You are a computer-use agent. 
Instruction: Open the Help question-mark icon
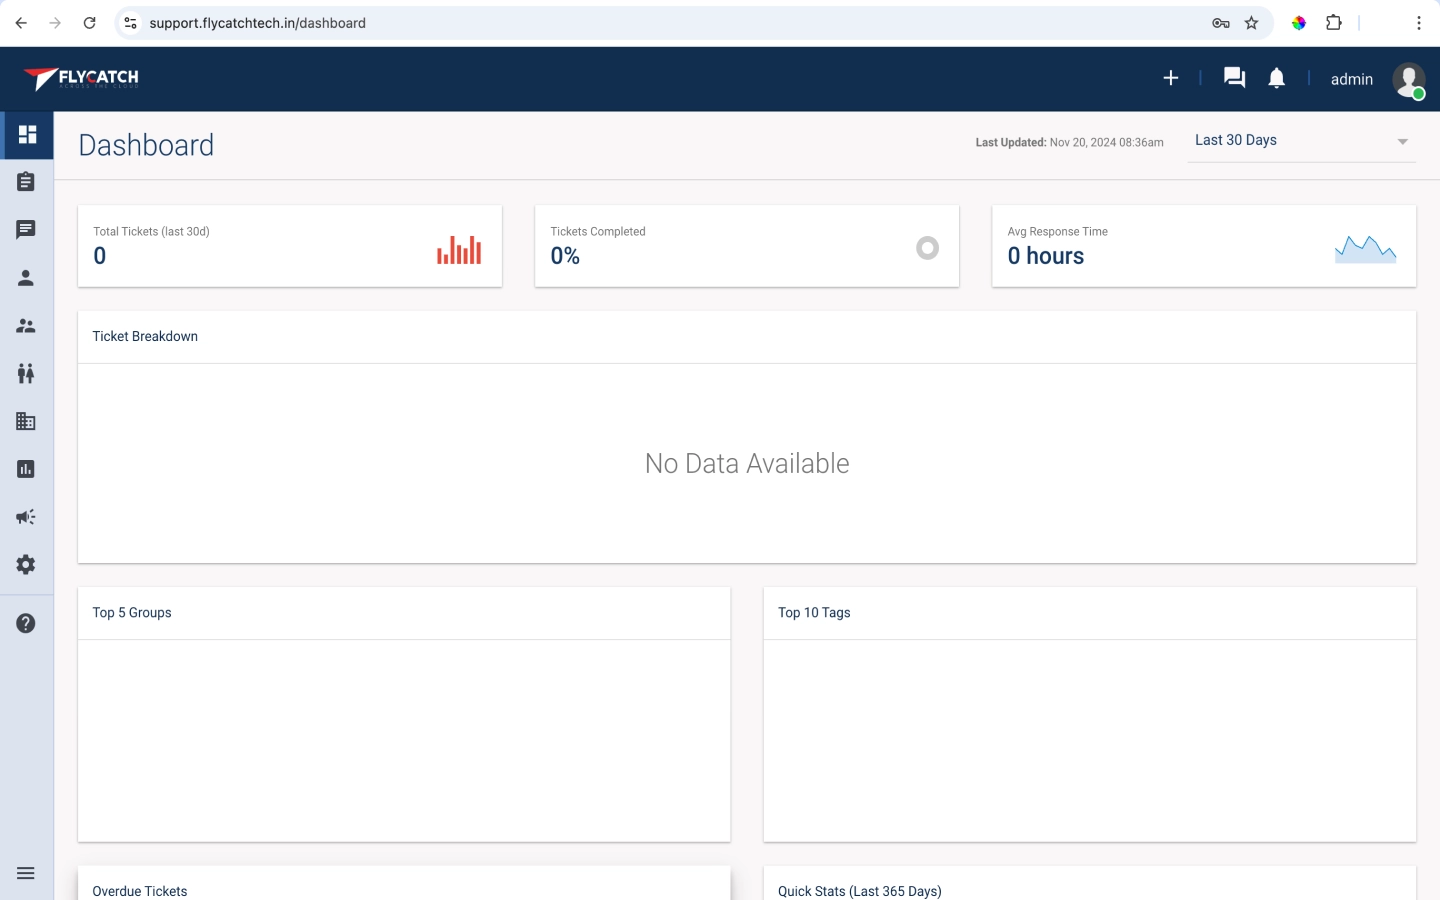click(x=26, y=623)
